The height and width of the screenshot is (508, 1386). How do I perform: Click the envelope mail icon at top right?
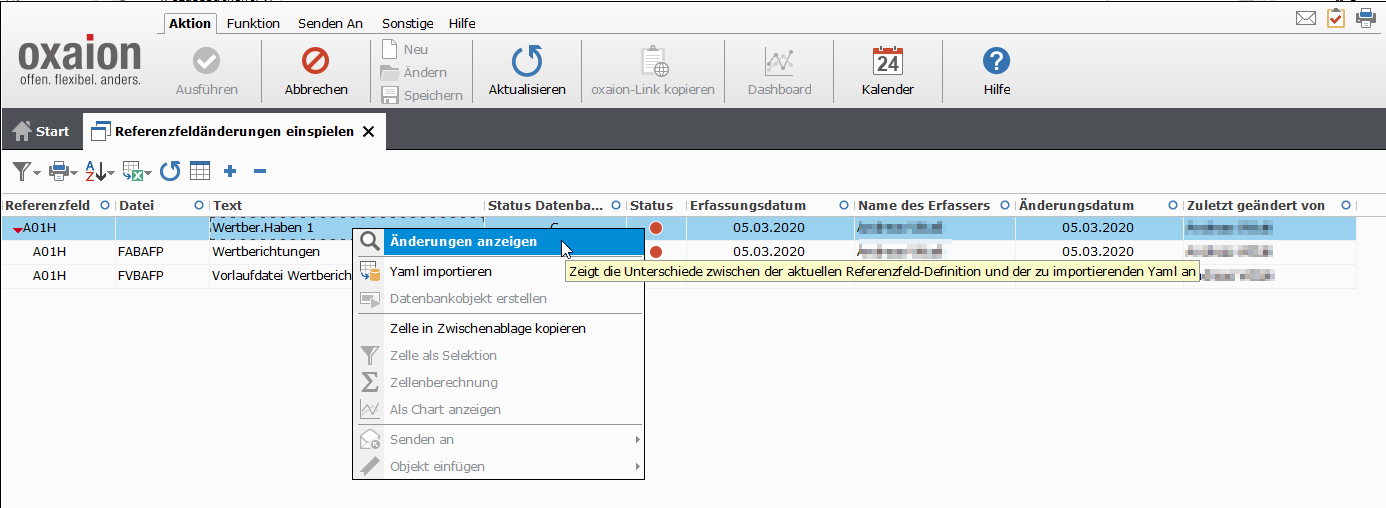(1305, 18)
